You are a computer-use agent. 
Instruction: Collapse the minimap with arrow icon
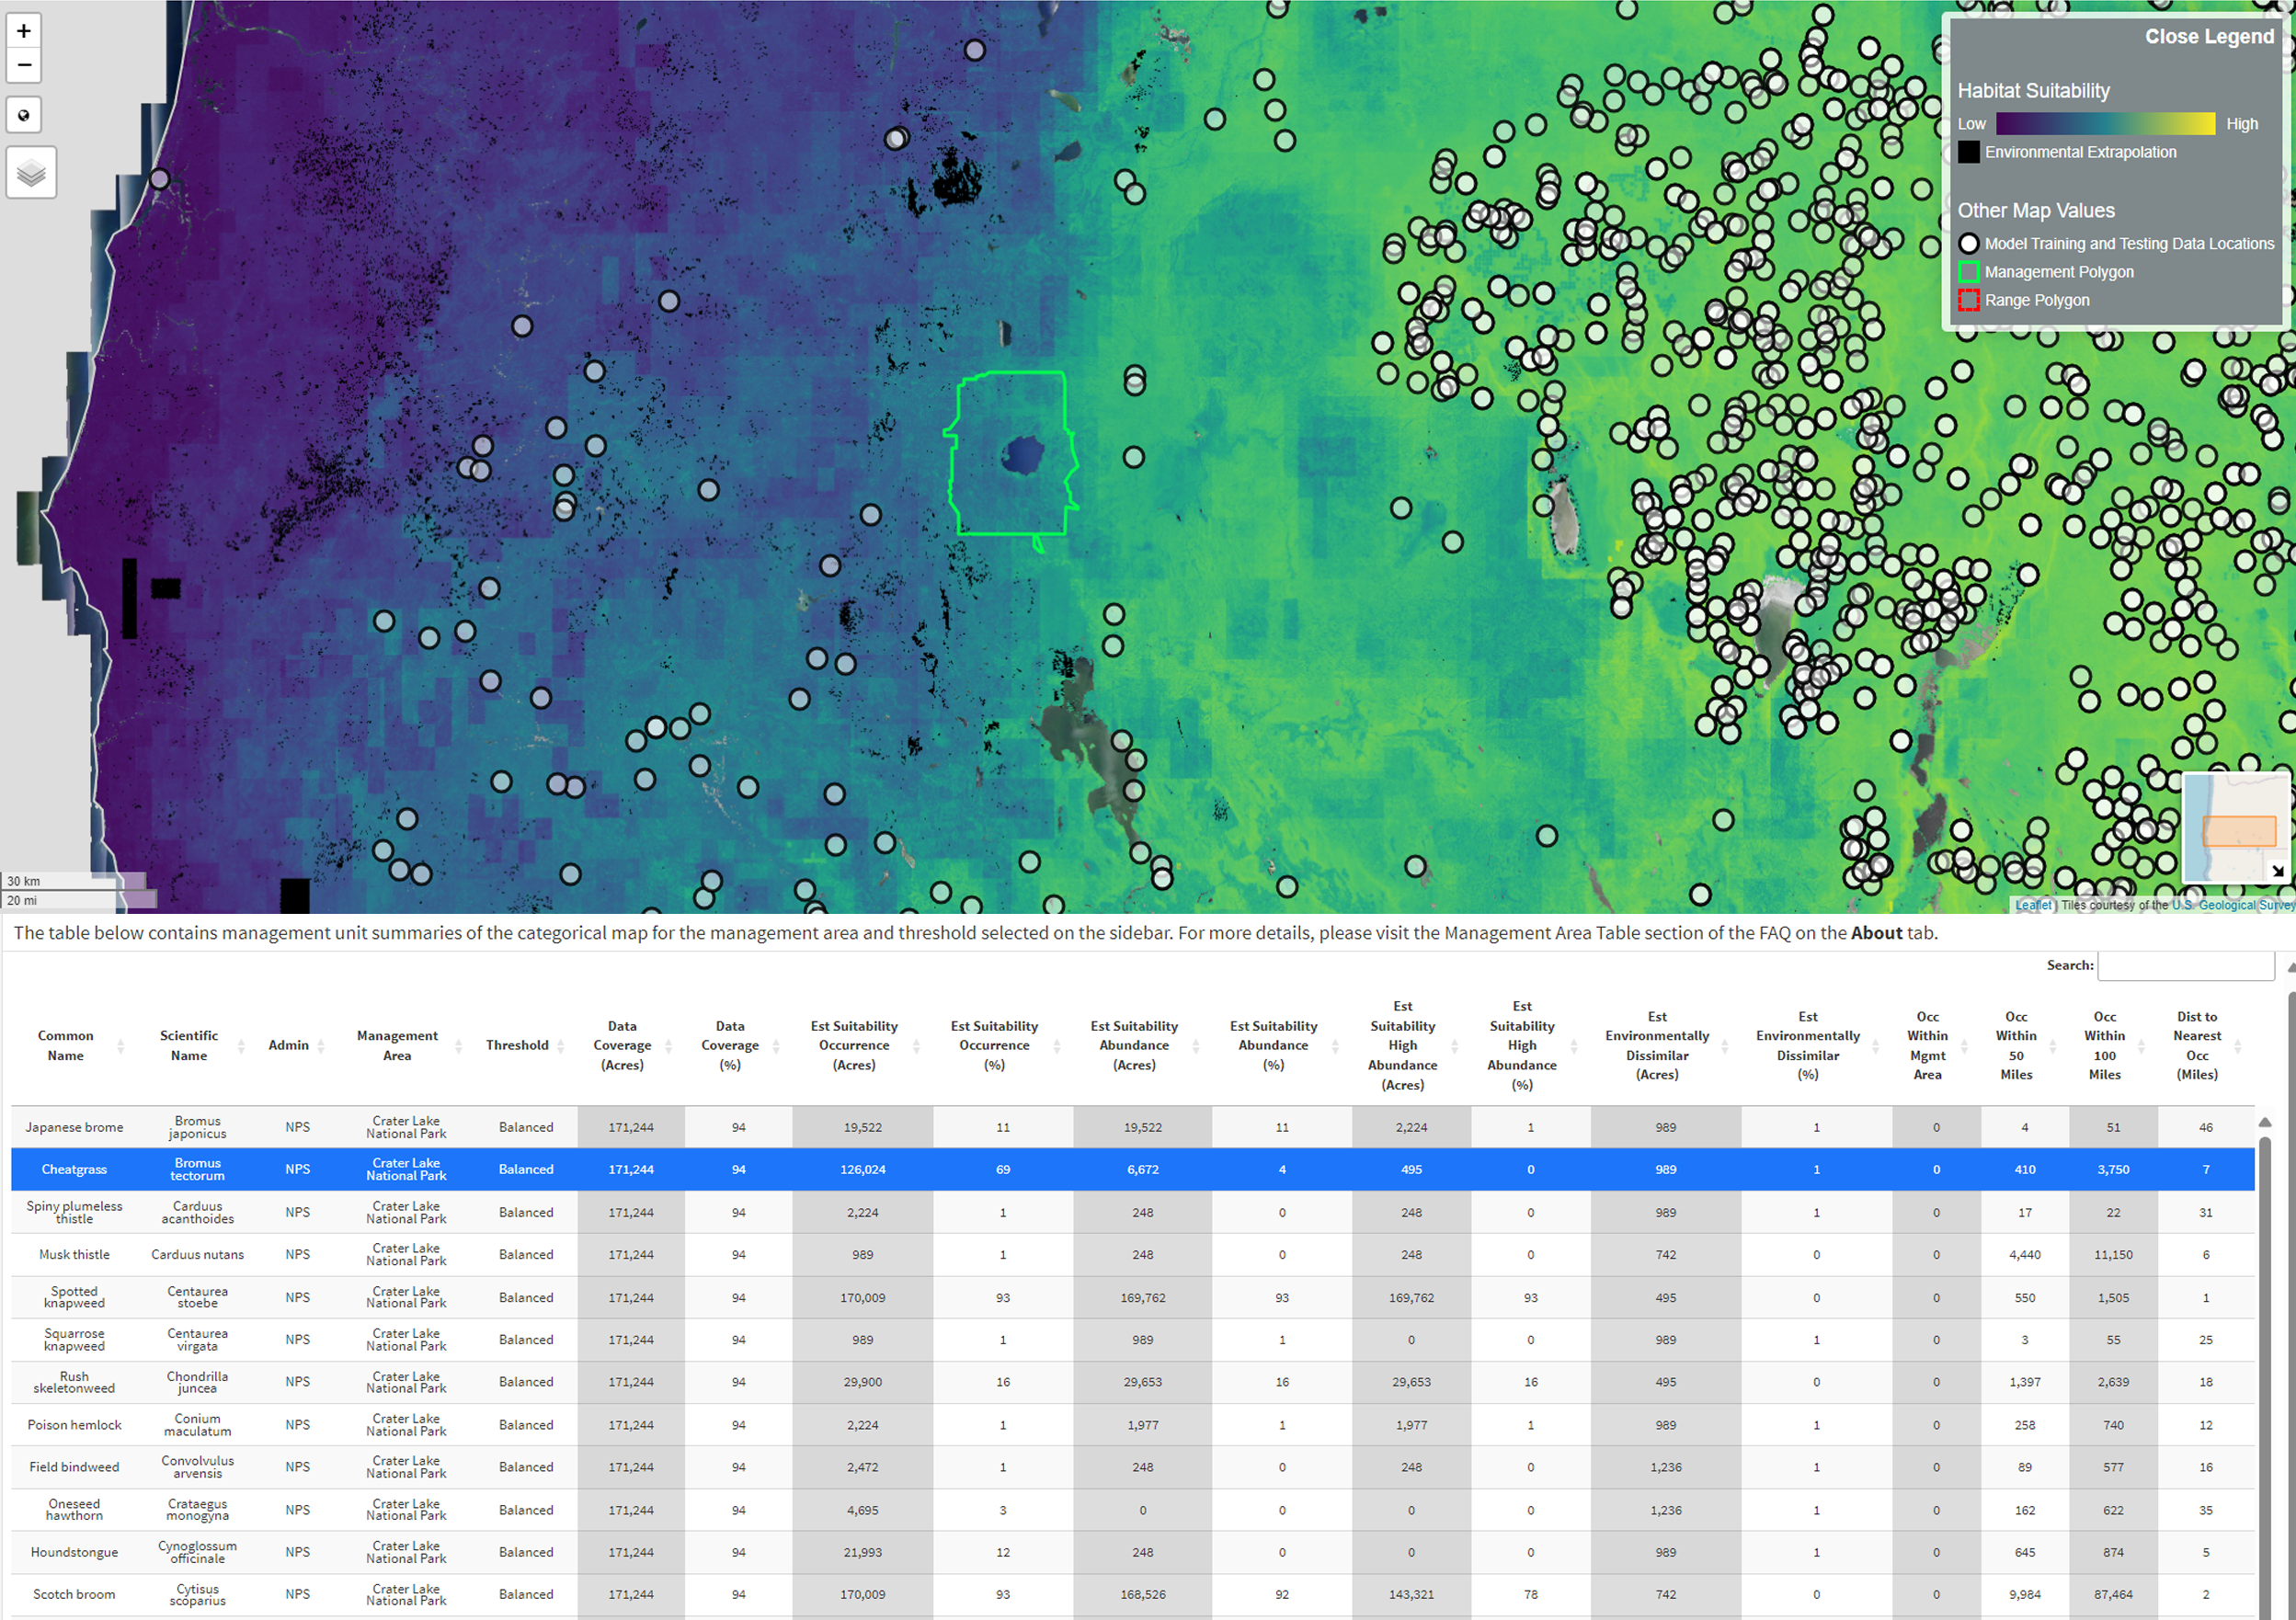2277,871
